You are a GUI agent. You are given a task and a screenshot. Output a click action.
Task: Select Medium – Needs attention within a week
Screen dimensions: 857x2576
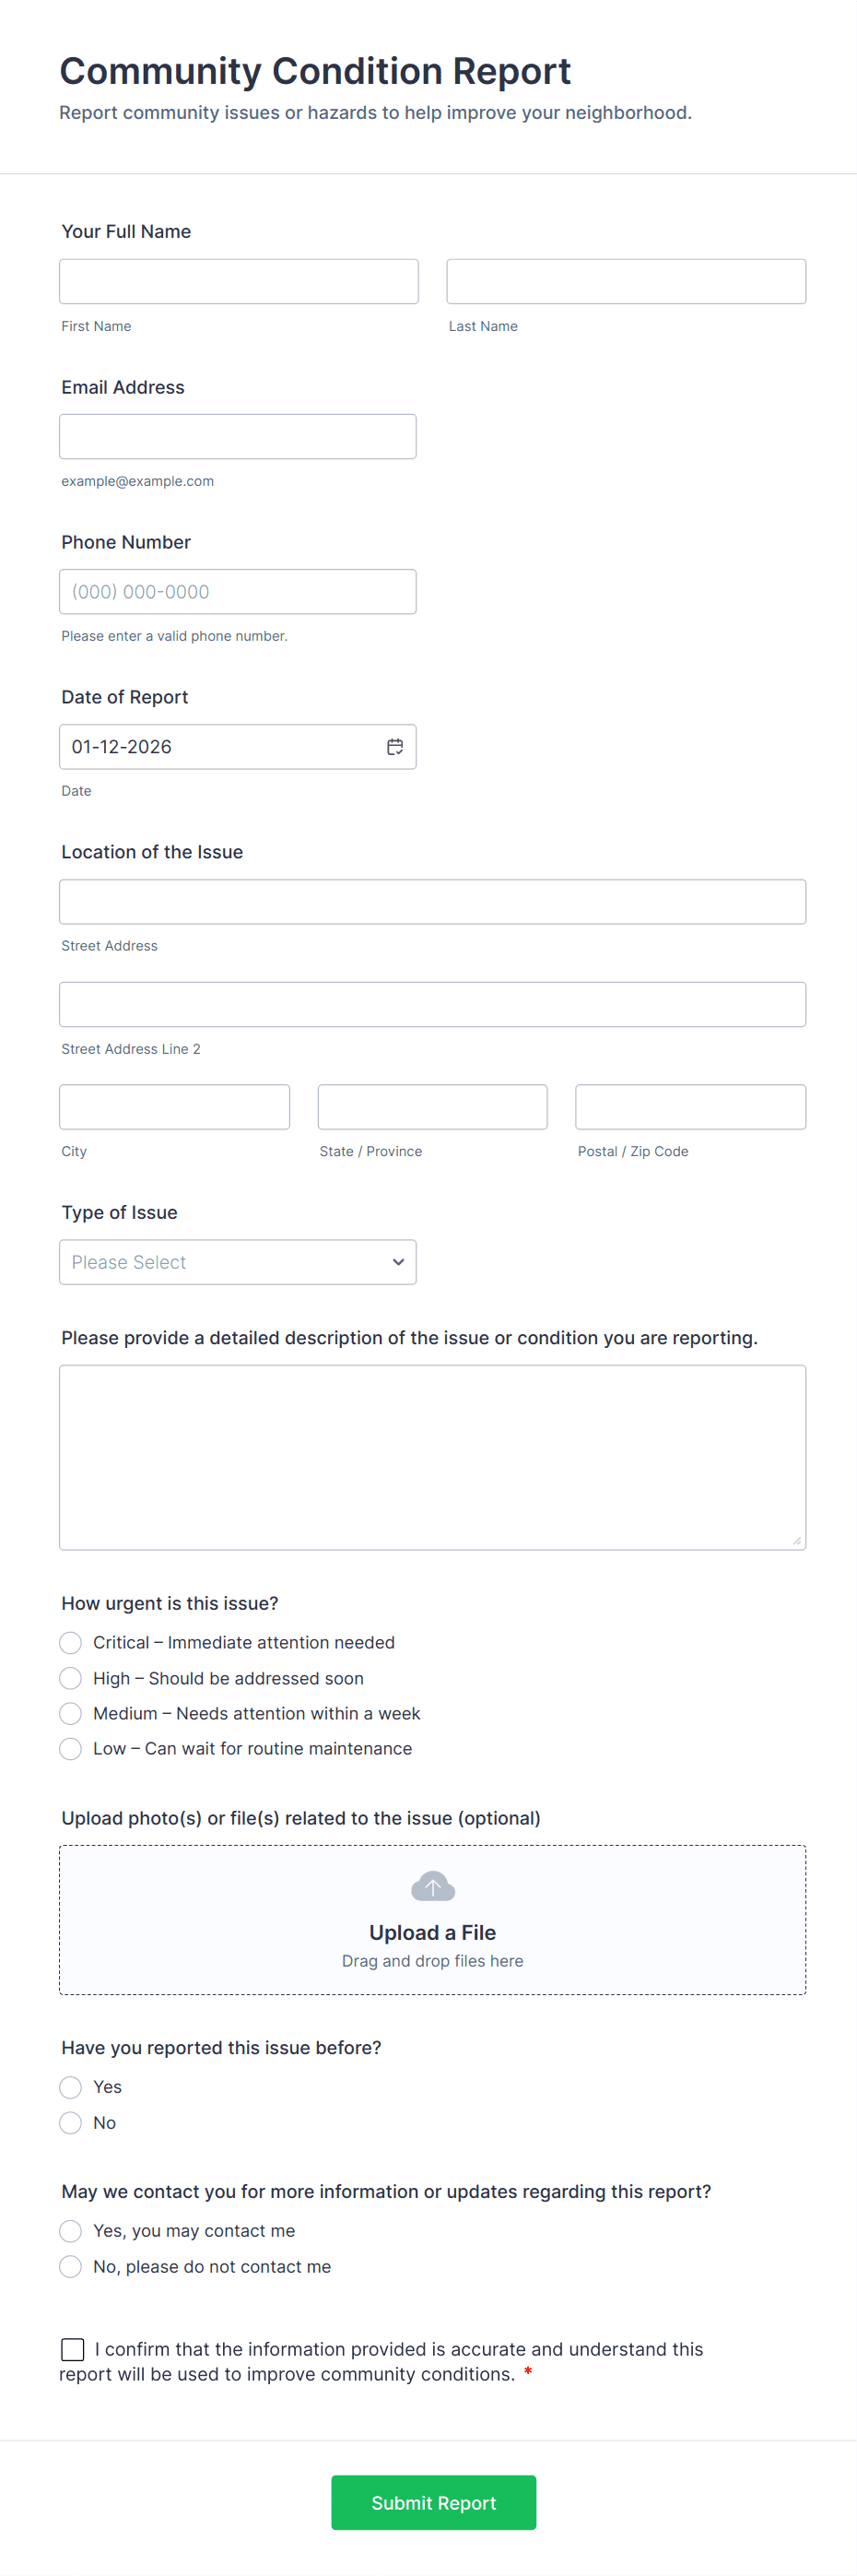(70, 1713)
